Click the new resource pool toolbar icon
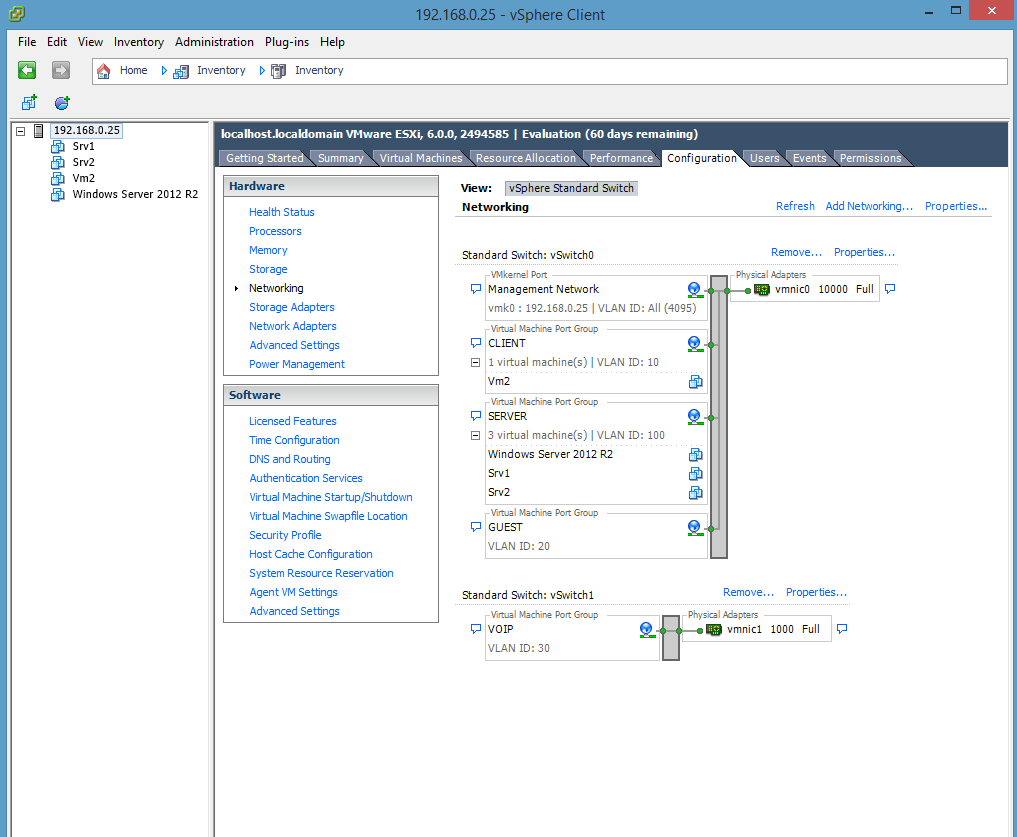Viewport: 1017px width, 837px height. (62, 103)
